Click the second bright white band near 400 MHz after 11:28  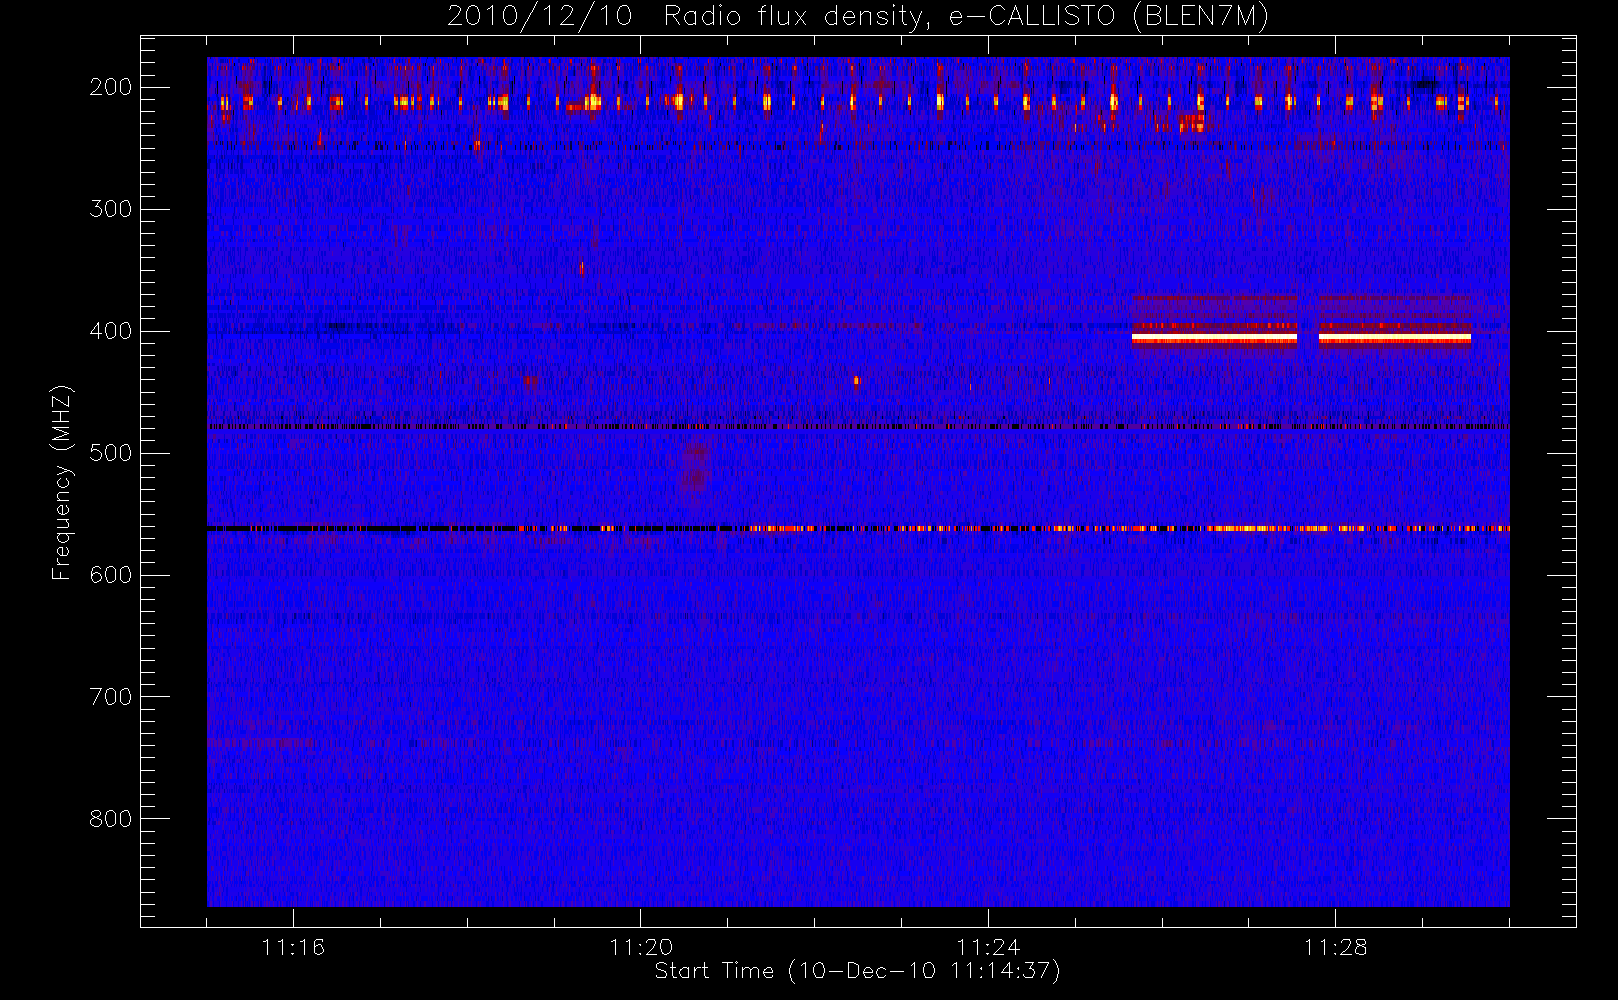(1395, 339)
